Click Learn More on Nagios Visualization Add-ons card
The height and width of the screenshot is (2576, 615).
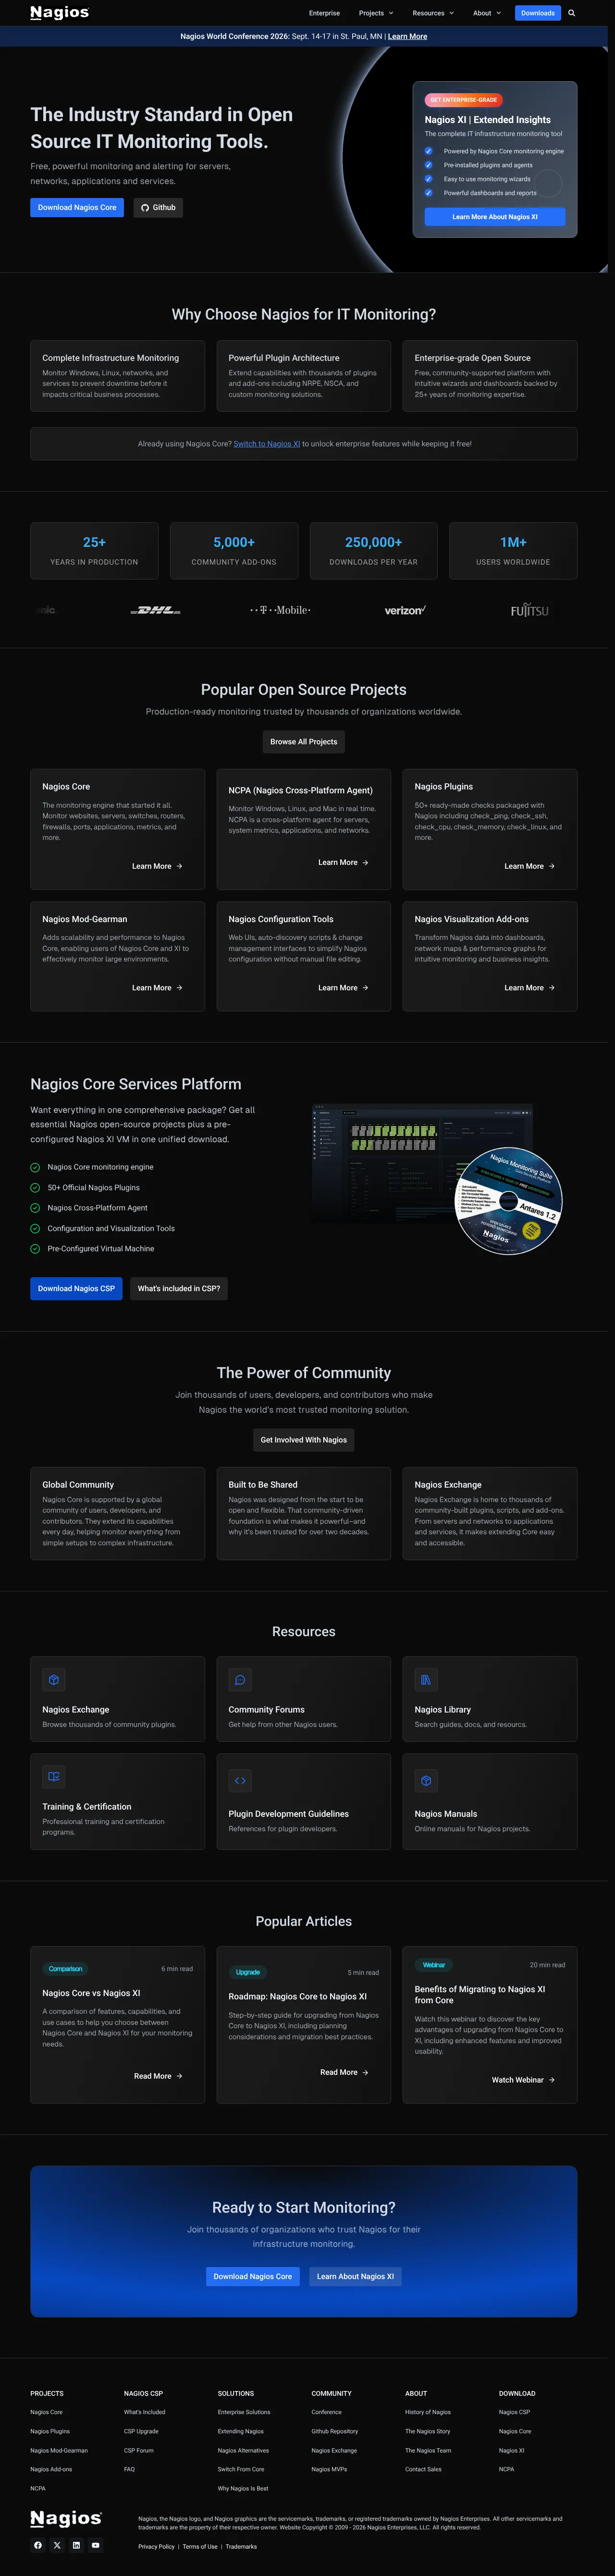529,988
